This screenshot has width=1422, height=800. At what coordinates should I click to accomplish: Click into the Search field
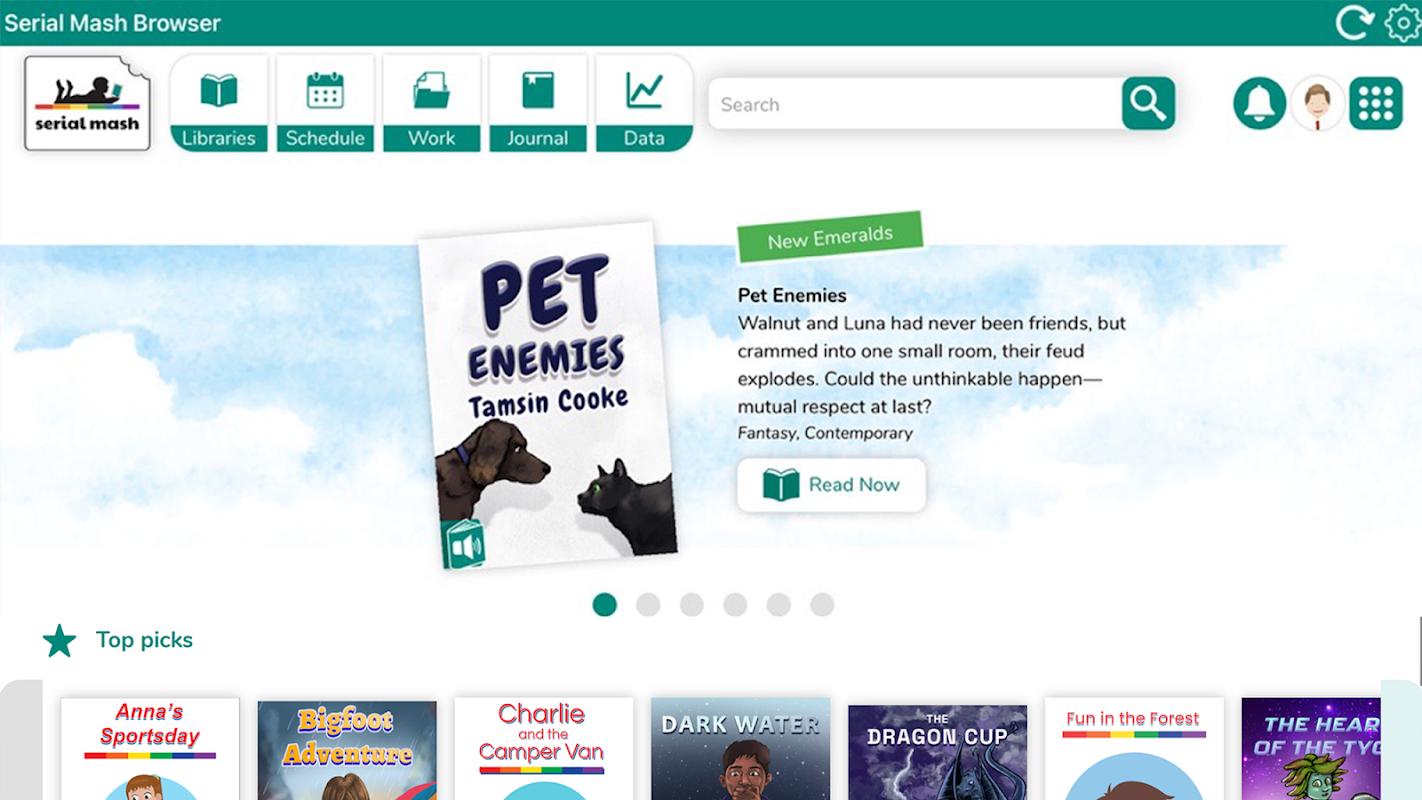tap(915, 104)
